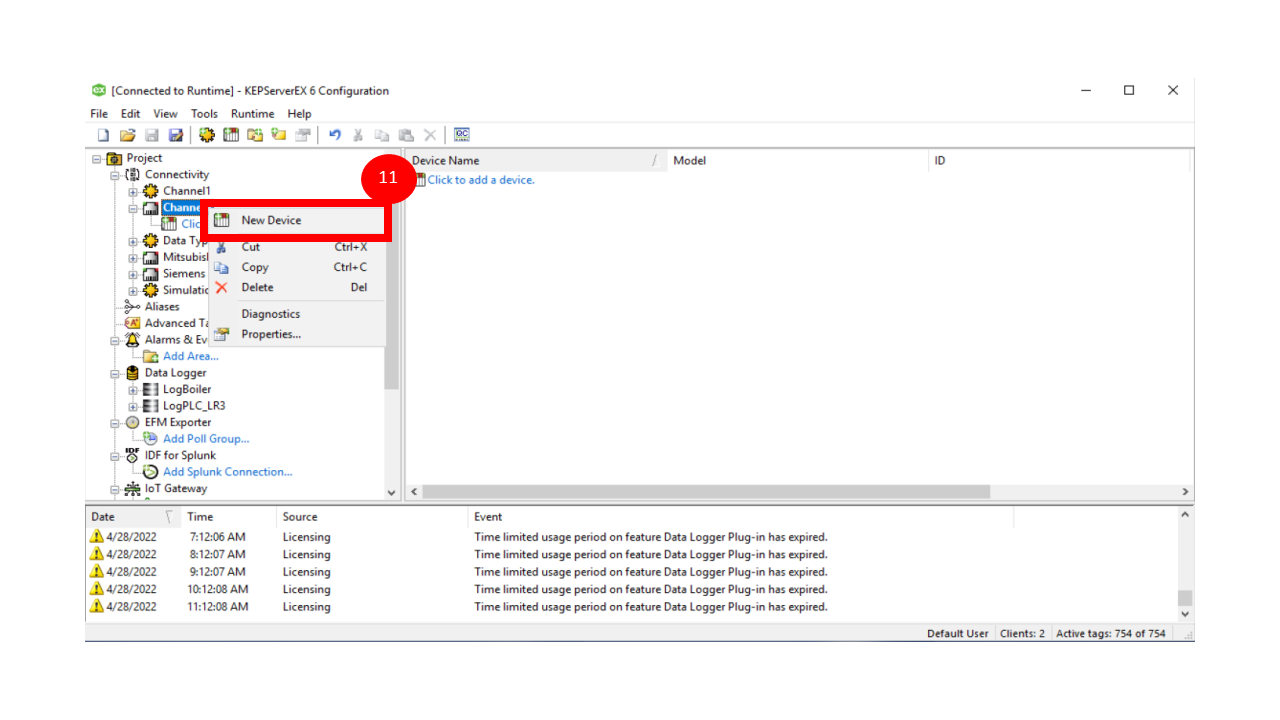This screenshot has height=720, width=1280.
Task: Click the IDF for Splunk icon
Action: pyautogui.click(x=133, y=455)
